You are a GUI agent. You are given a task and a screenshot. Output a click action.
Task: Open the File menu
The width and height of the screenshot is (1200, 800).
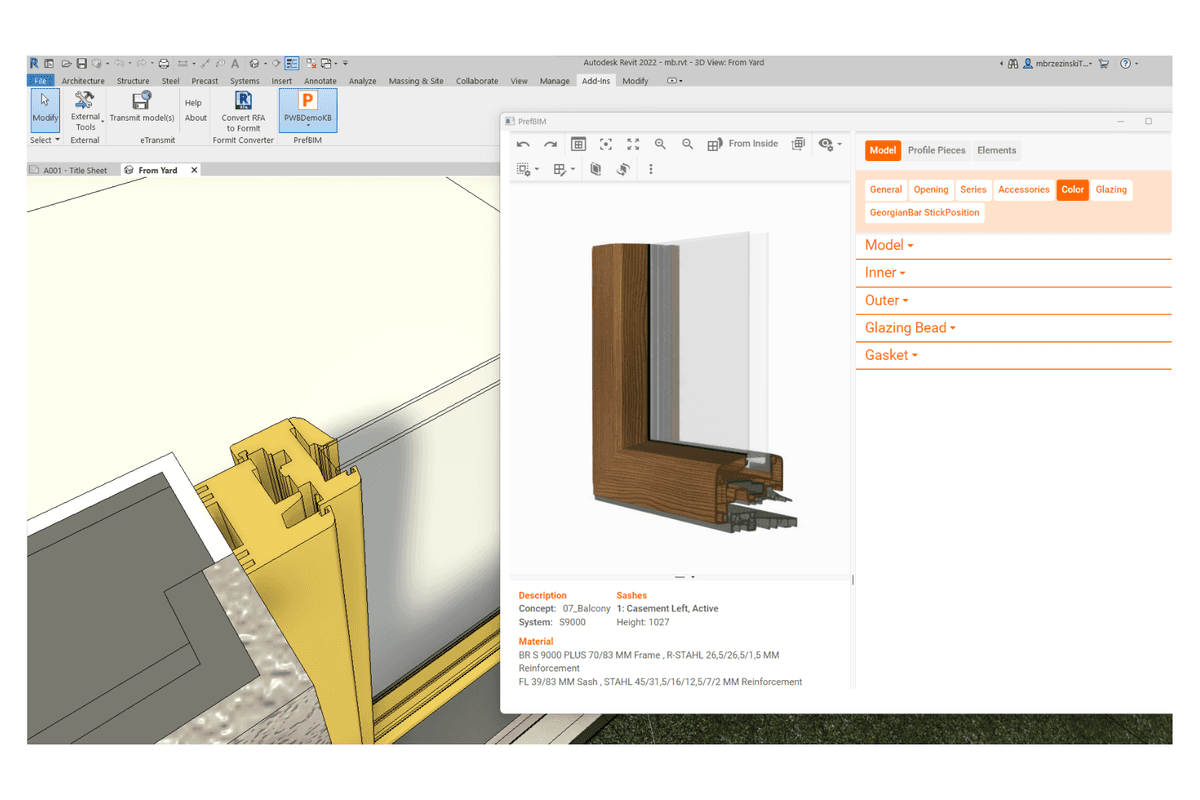(x=40, y=81)
